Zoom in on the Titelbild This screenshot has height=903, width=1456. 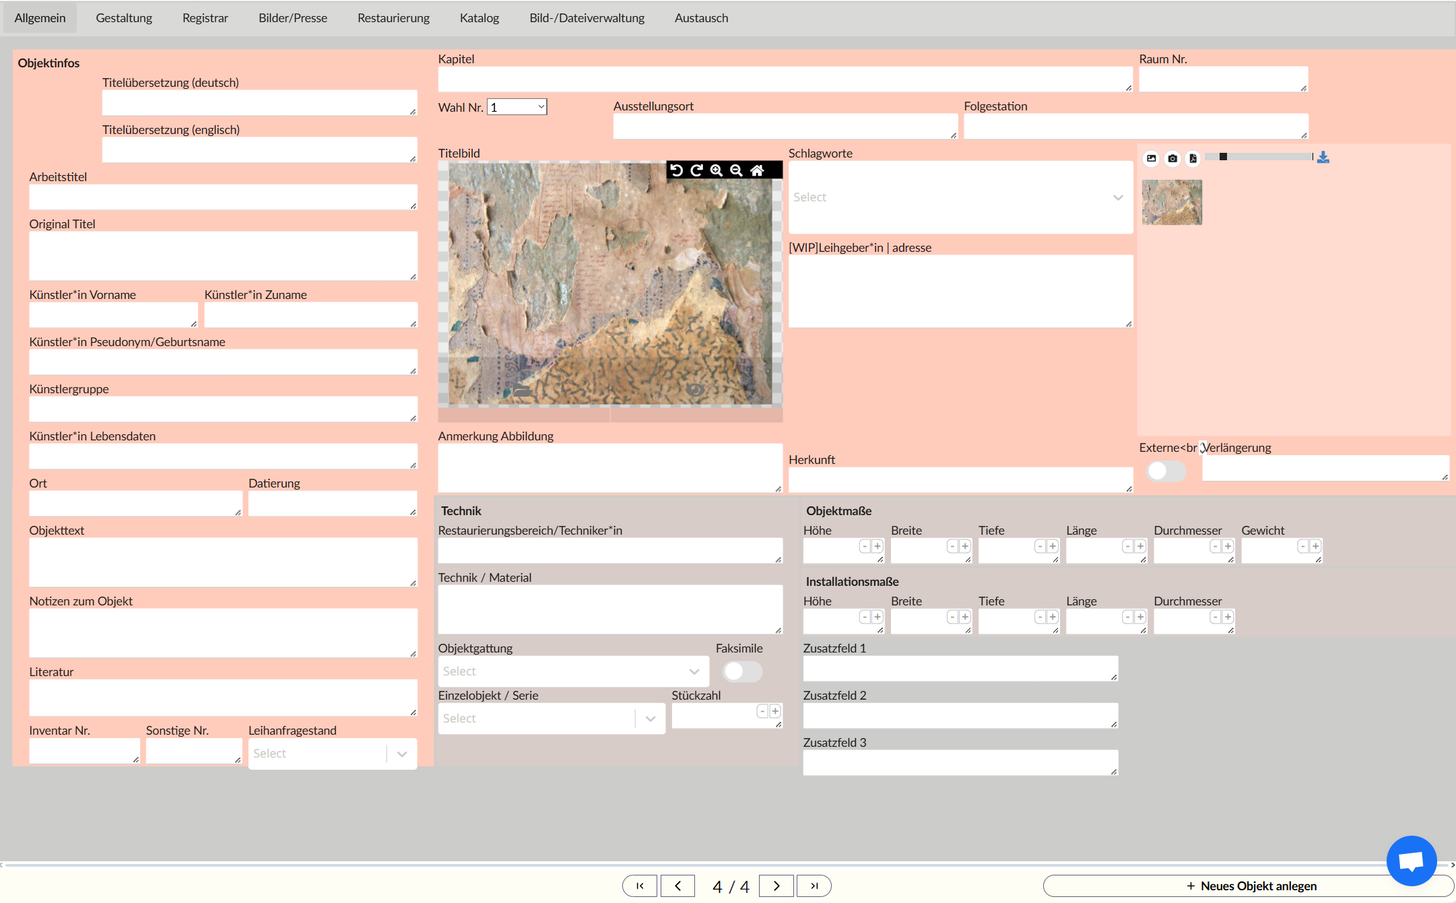pyautogui.click(x=717, y=171)
